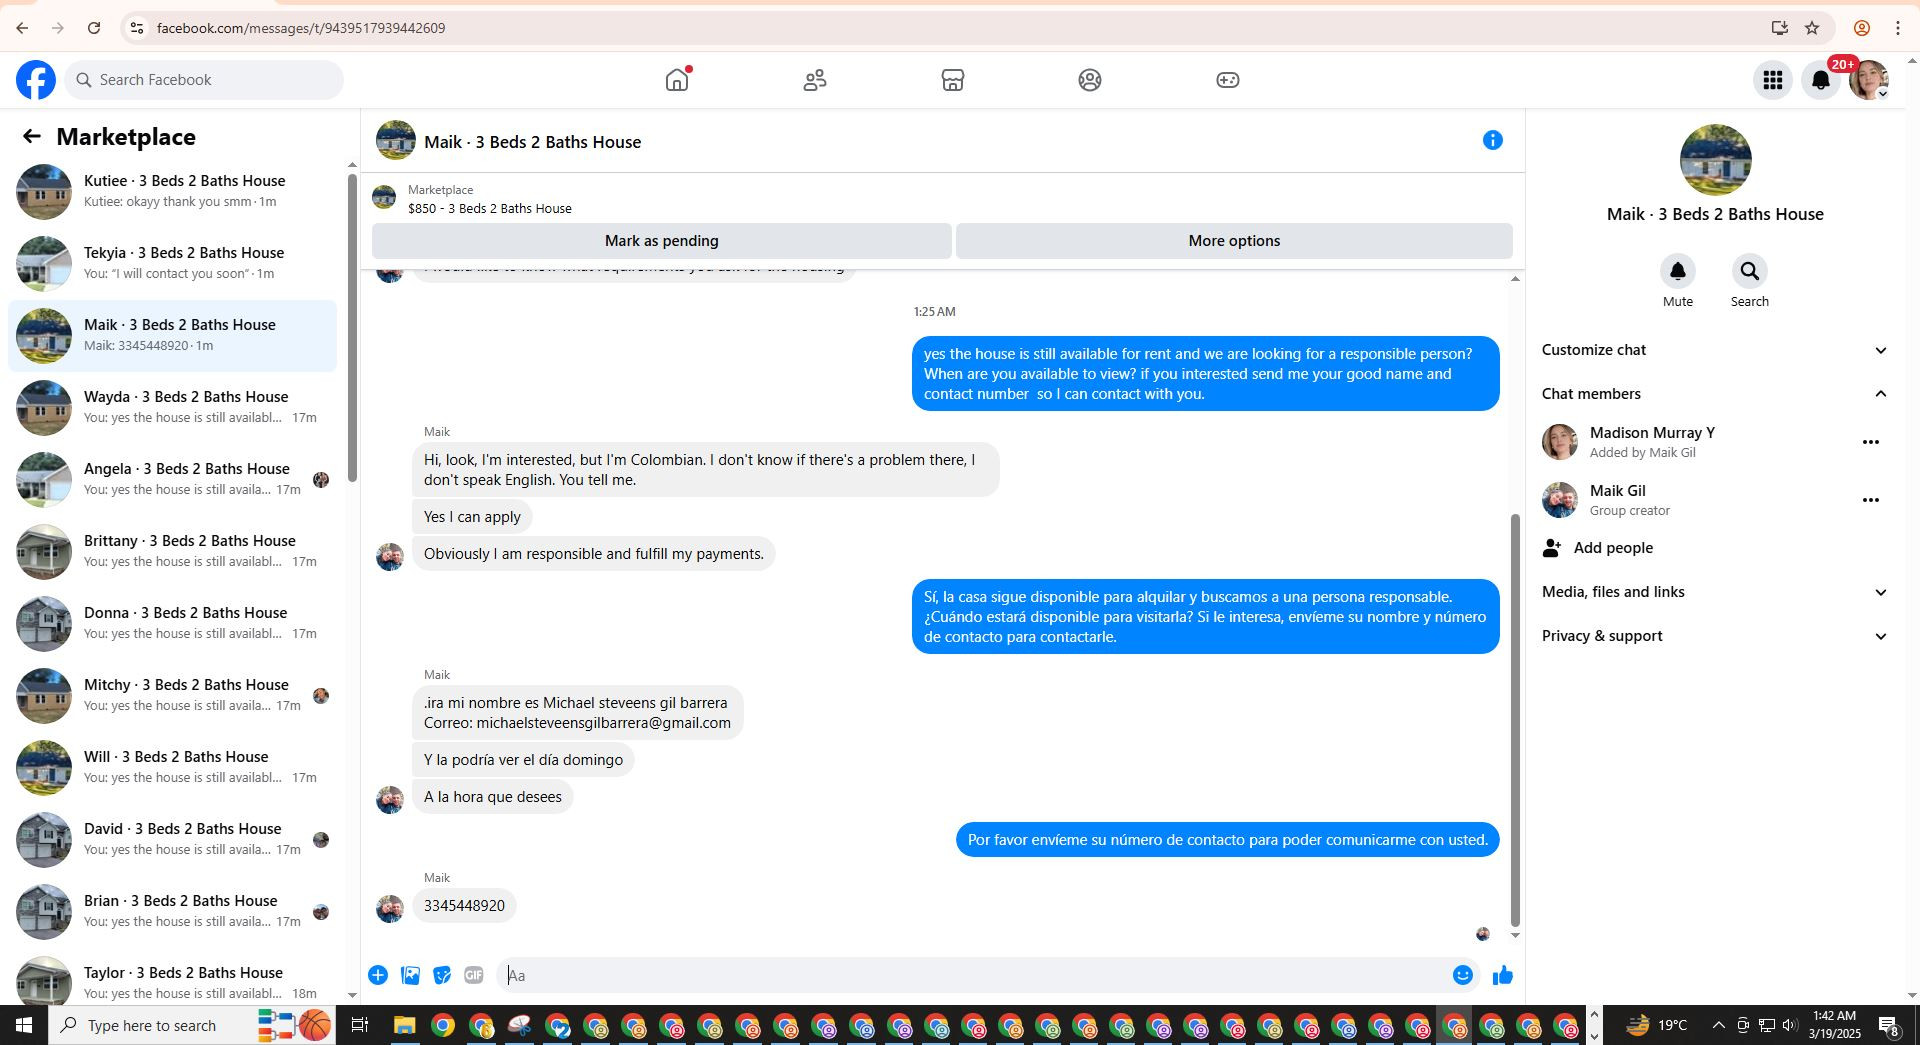Click in the Search Facebook field
This screenshot has height=1045, width=1920.
204,80
